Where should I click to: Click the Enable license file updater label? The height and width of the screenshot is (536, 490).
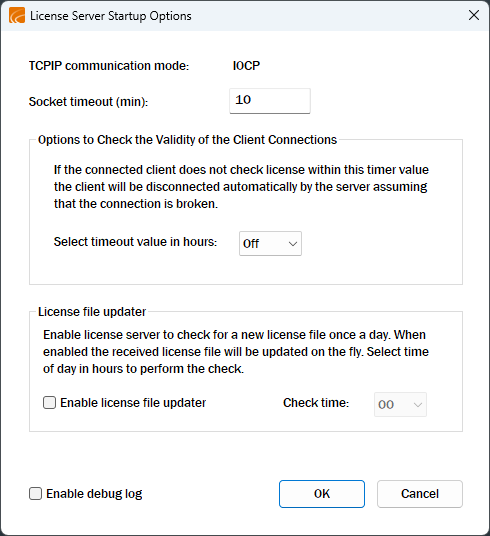(x=133, y=403)
